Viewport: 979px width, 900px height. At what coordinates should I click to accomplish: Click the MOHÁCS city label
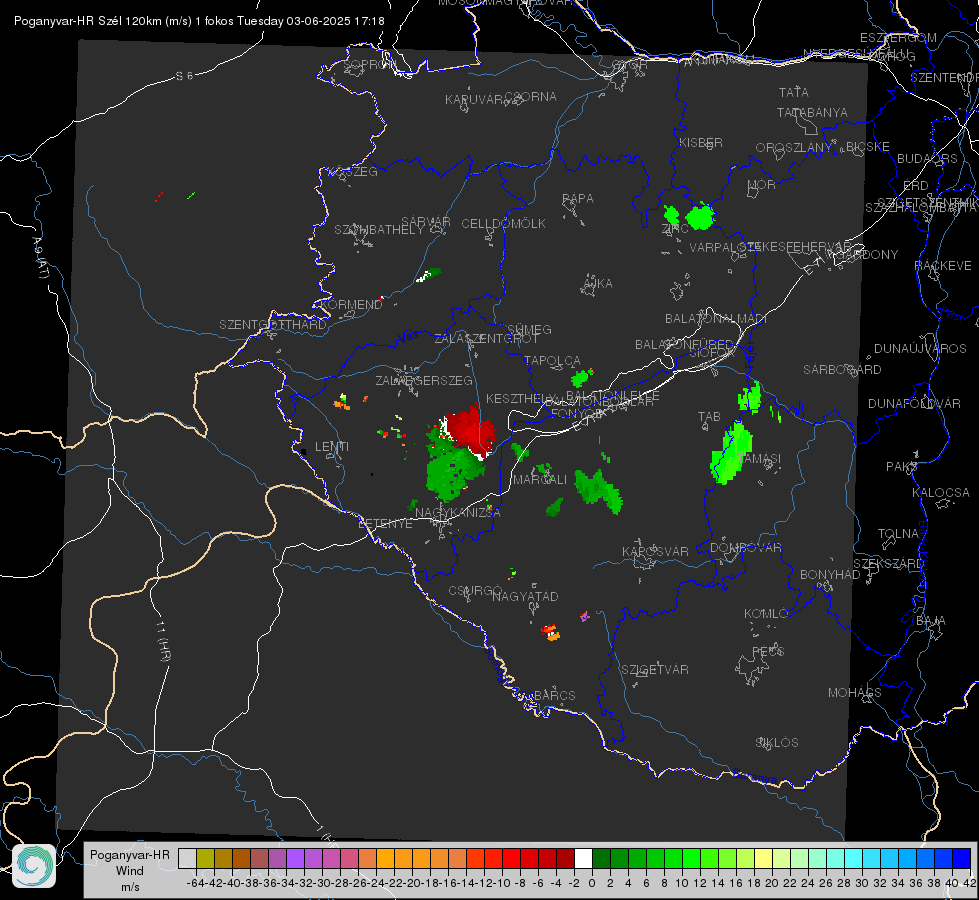pos(855,693)
